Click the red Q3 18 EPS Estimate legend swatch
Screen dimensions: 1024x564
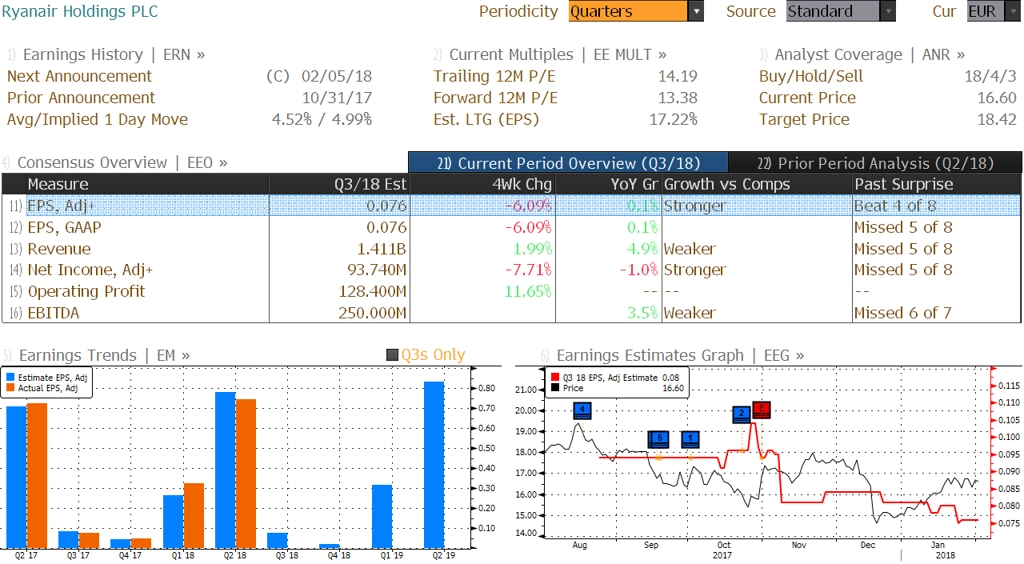click(x=555, y=377)
